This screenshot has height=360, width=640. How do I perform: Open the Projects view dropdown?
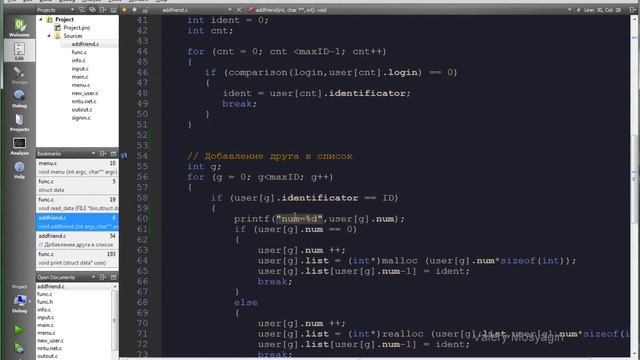pos(73,10)
